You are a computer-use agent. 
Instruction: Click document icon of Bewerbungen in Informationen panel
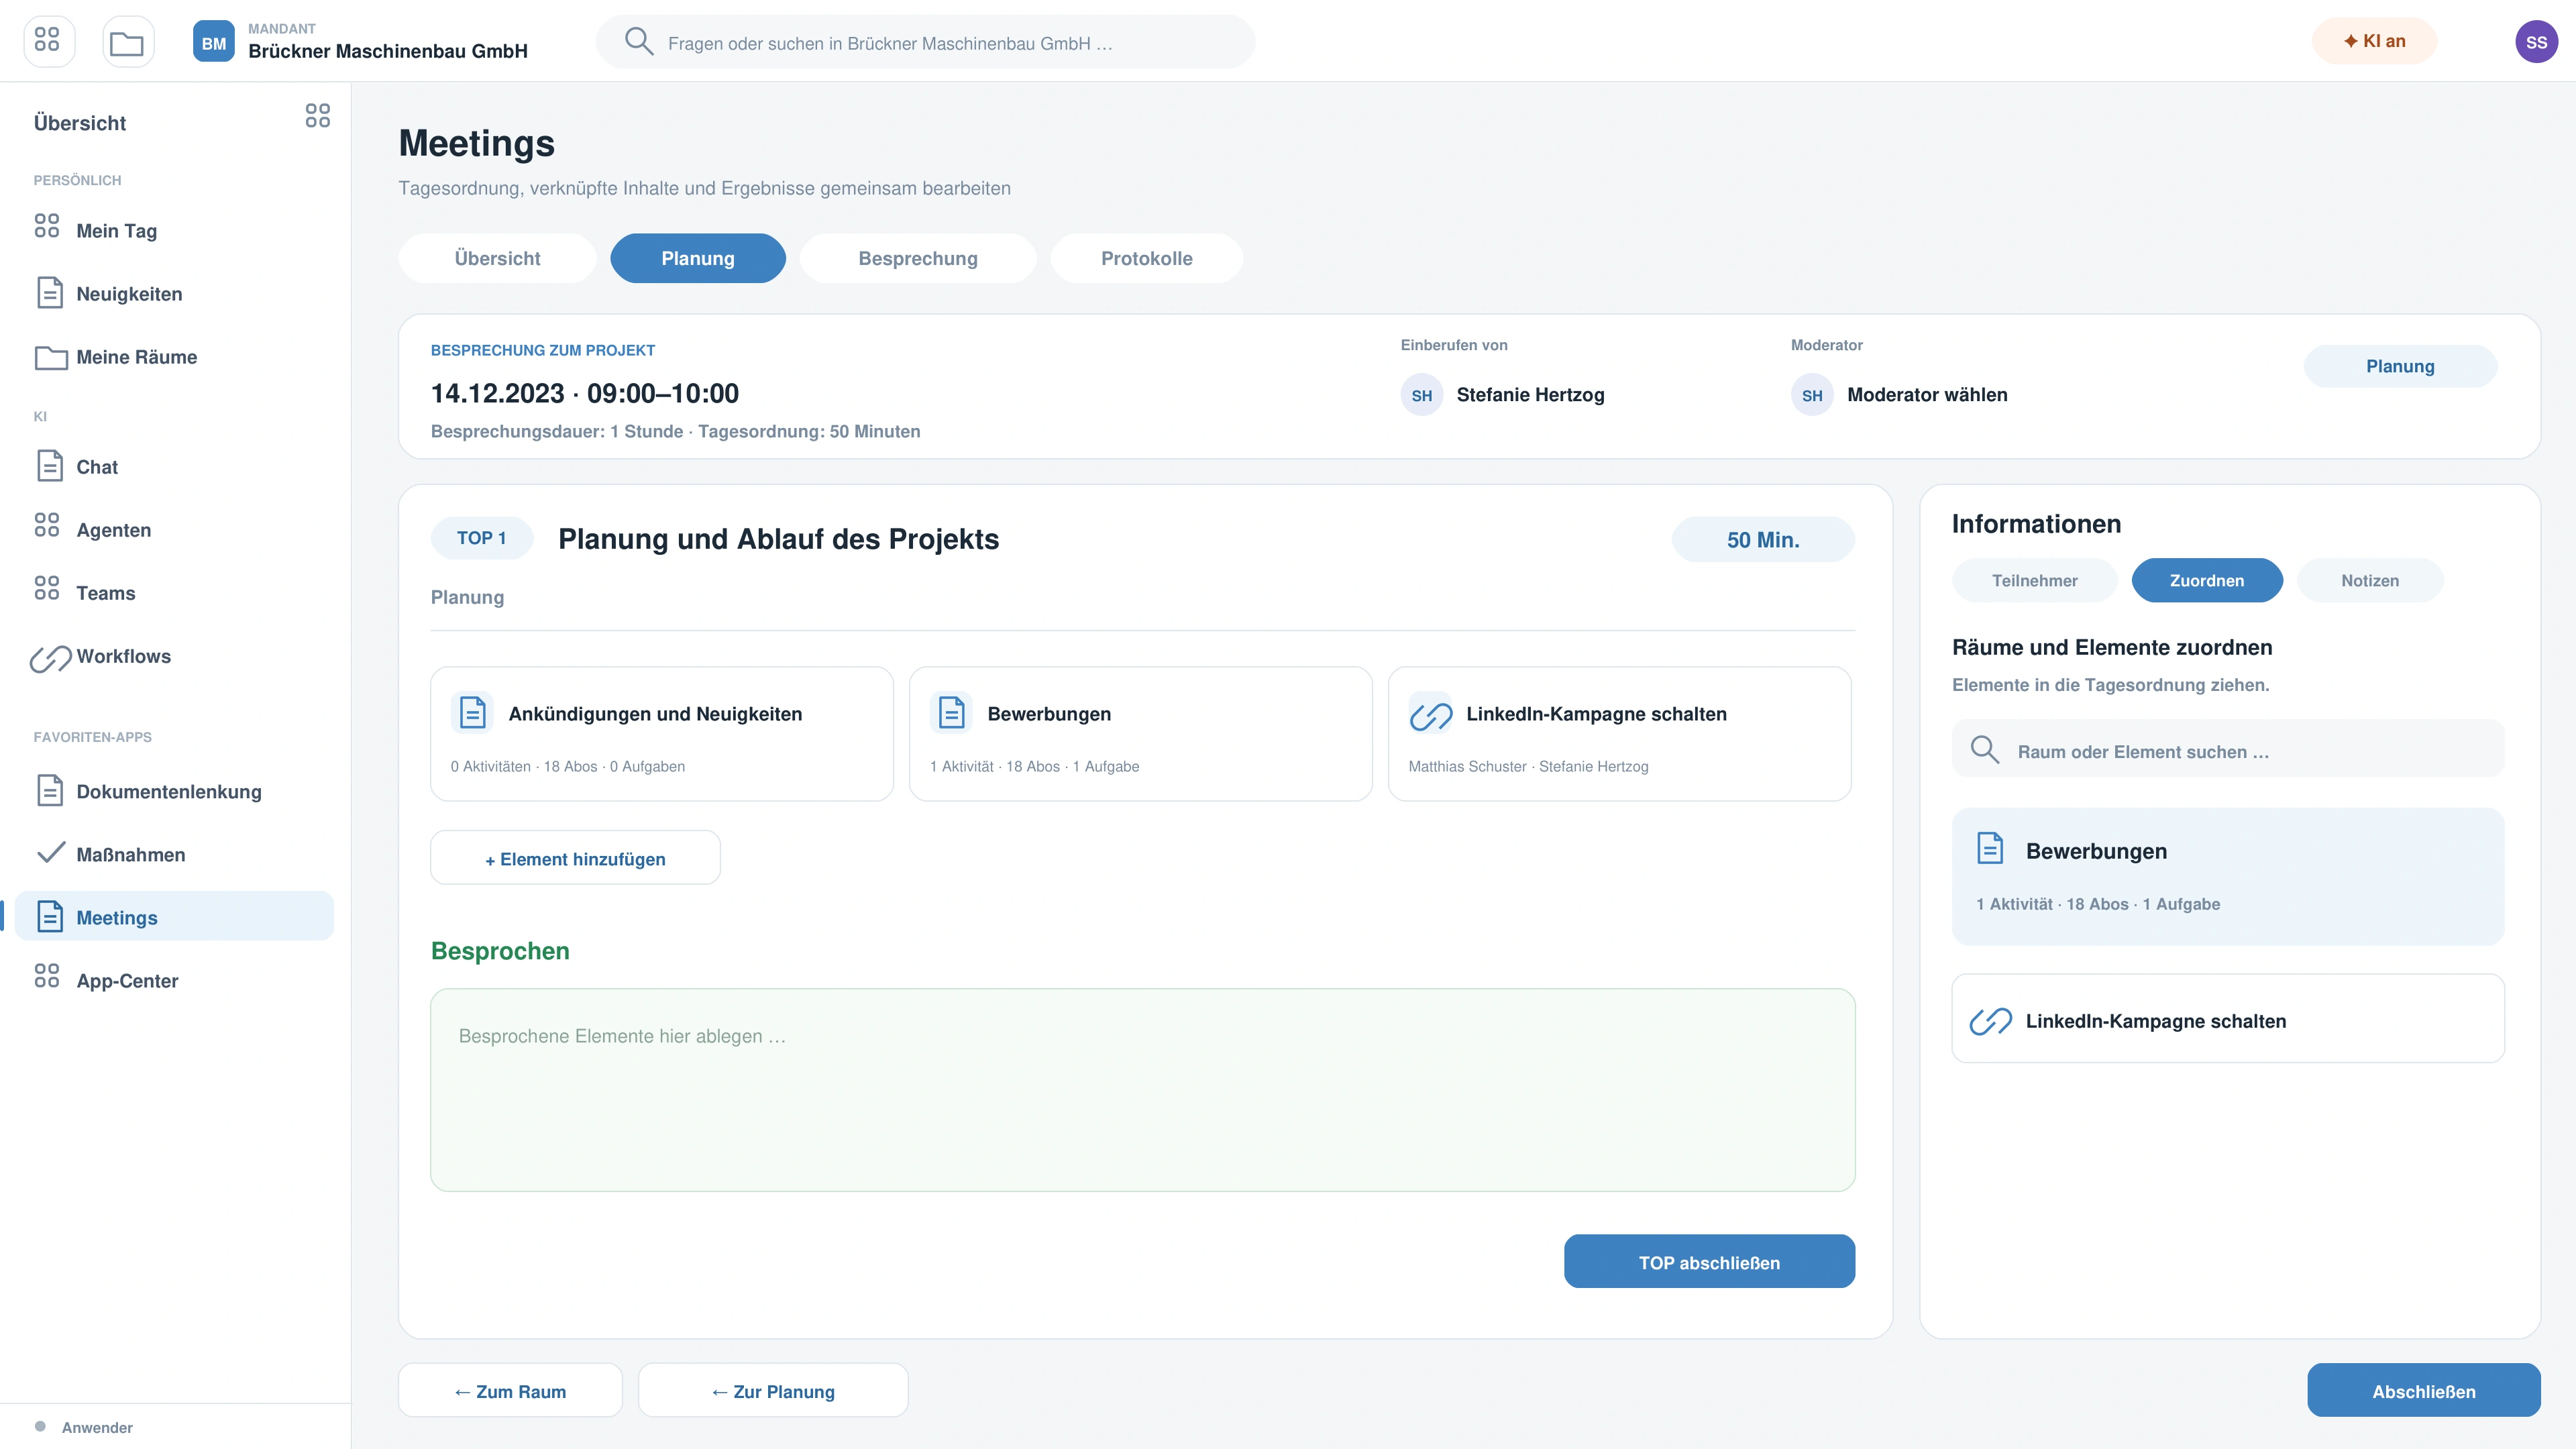[x=1990, y=849]
